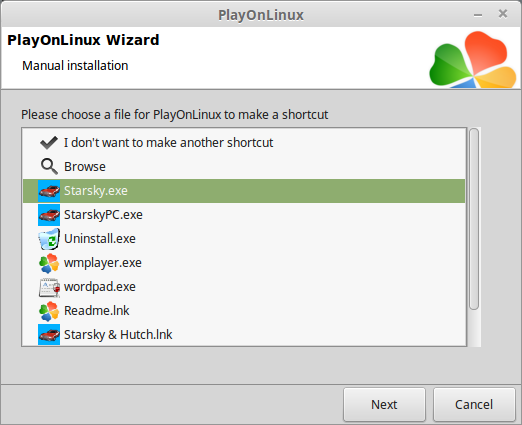This screenshot has height=425, width=522.
Task: Click the Next button
Action: pyautogui.click(x=384, y=404)
